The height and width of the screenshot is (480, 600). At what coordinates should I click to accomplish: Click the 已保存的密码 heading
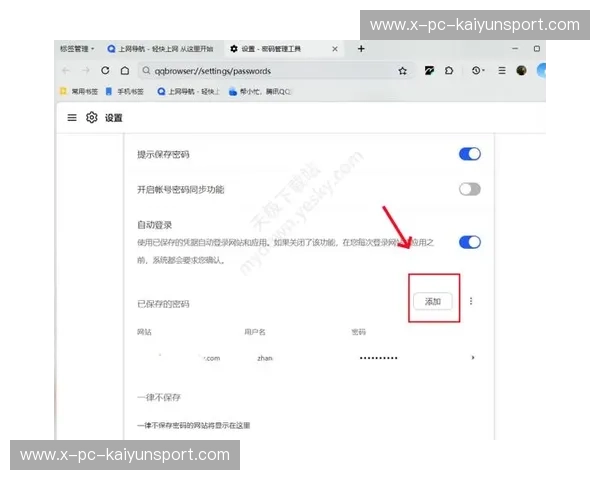click(163, 304)
